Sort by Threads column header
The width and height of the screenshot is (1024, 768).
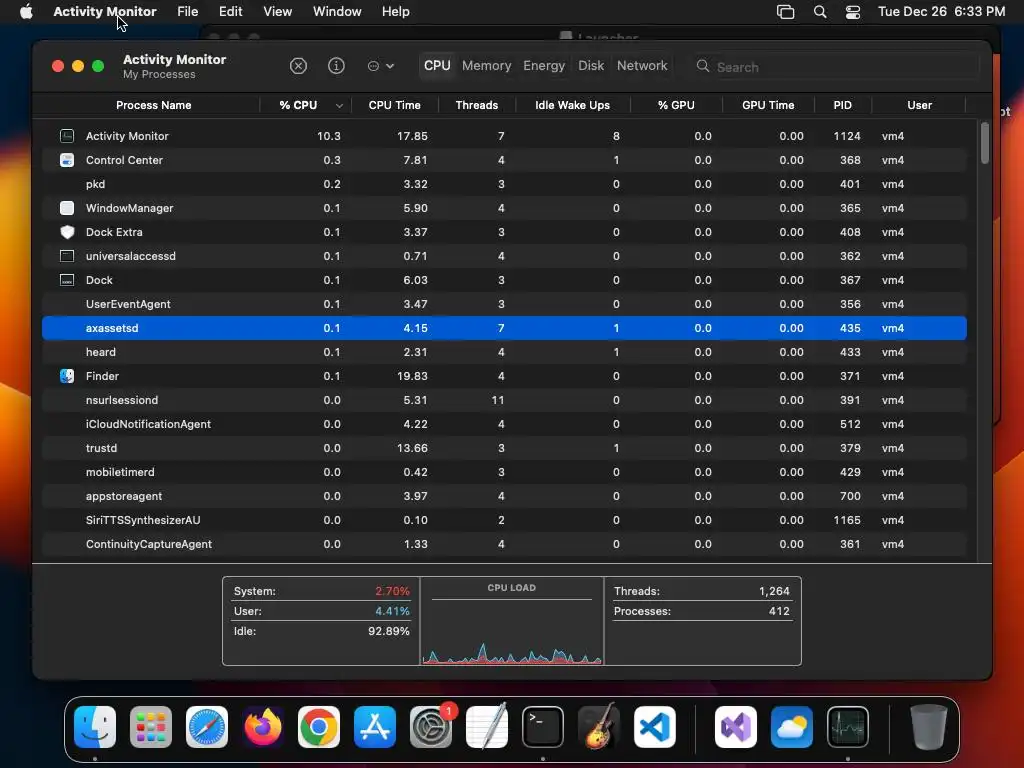(477, 105)
